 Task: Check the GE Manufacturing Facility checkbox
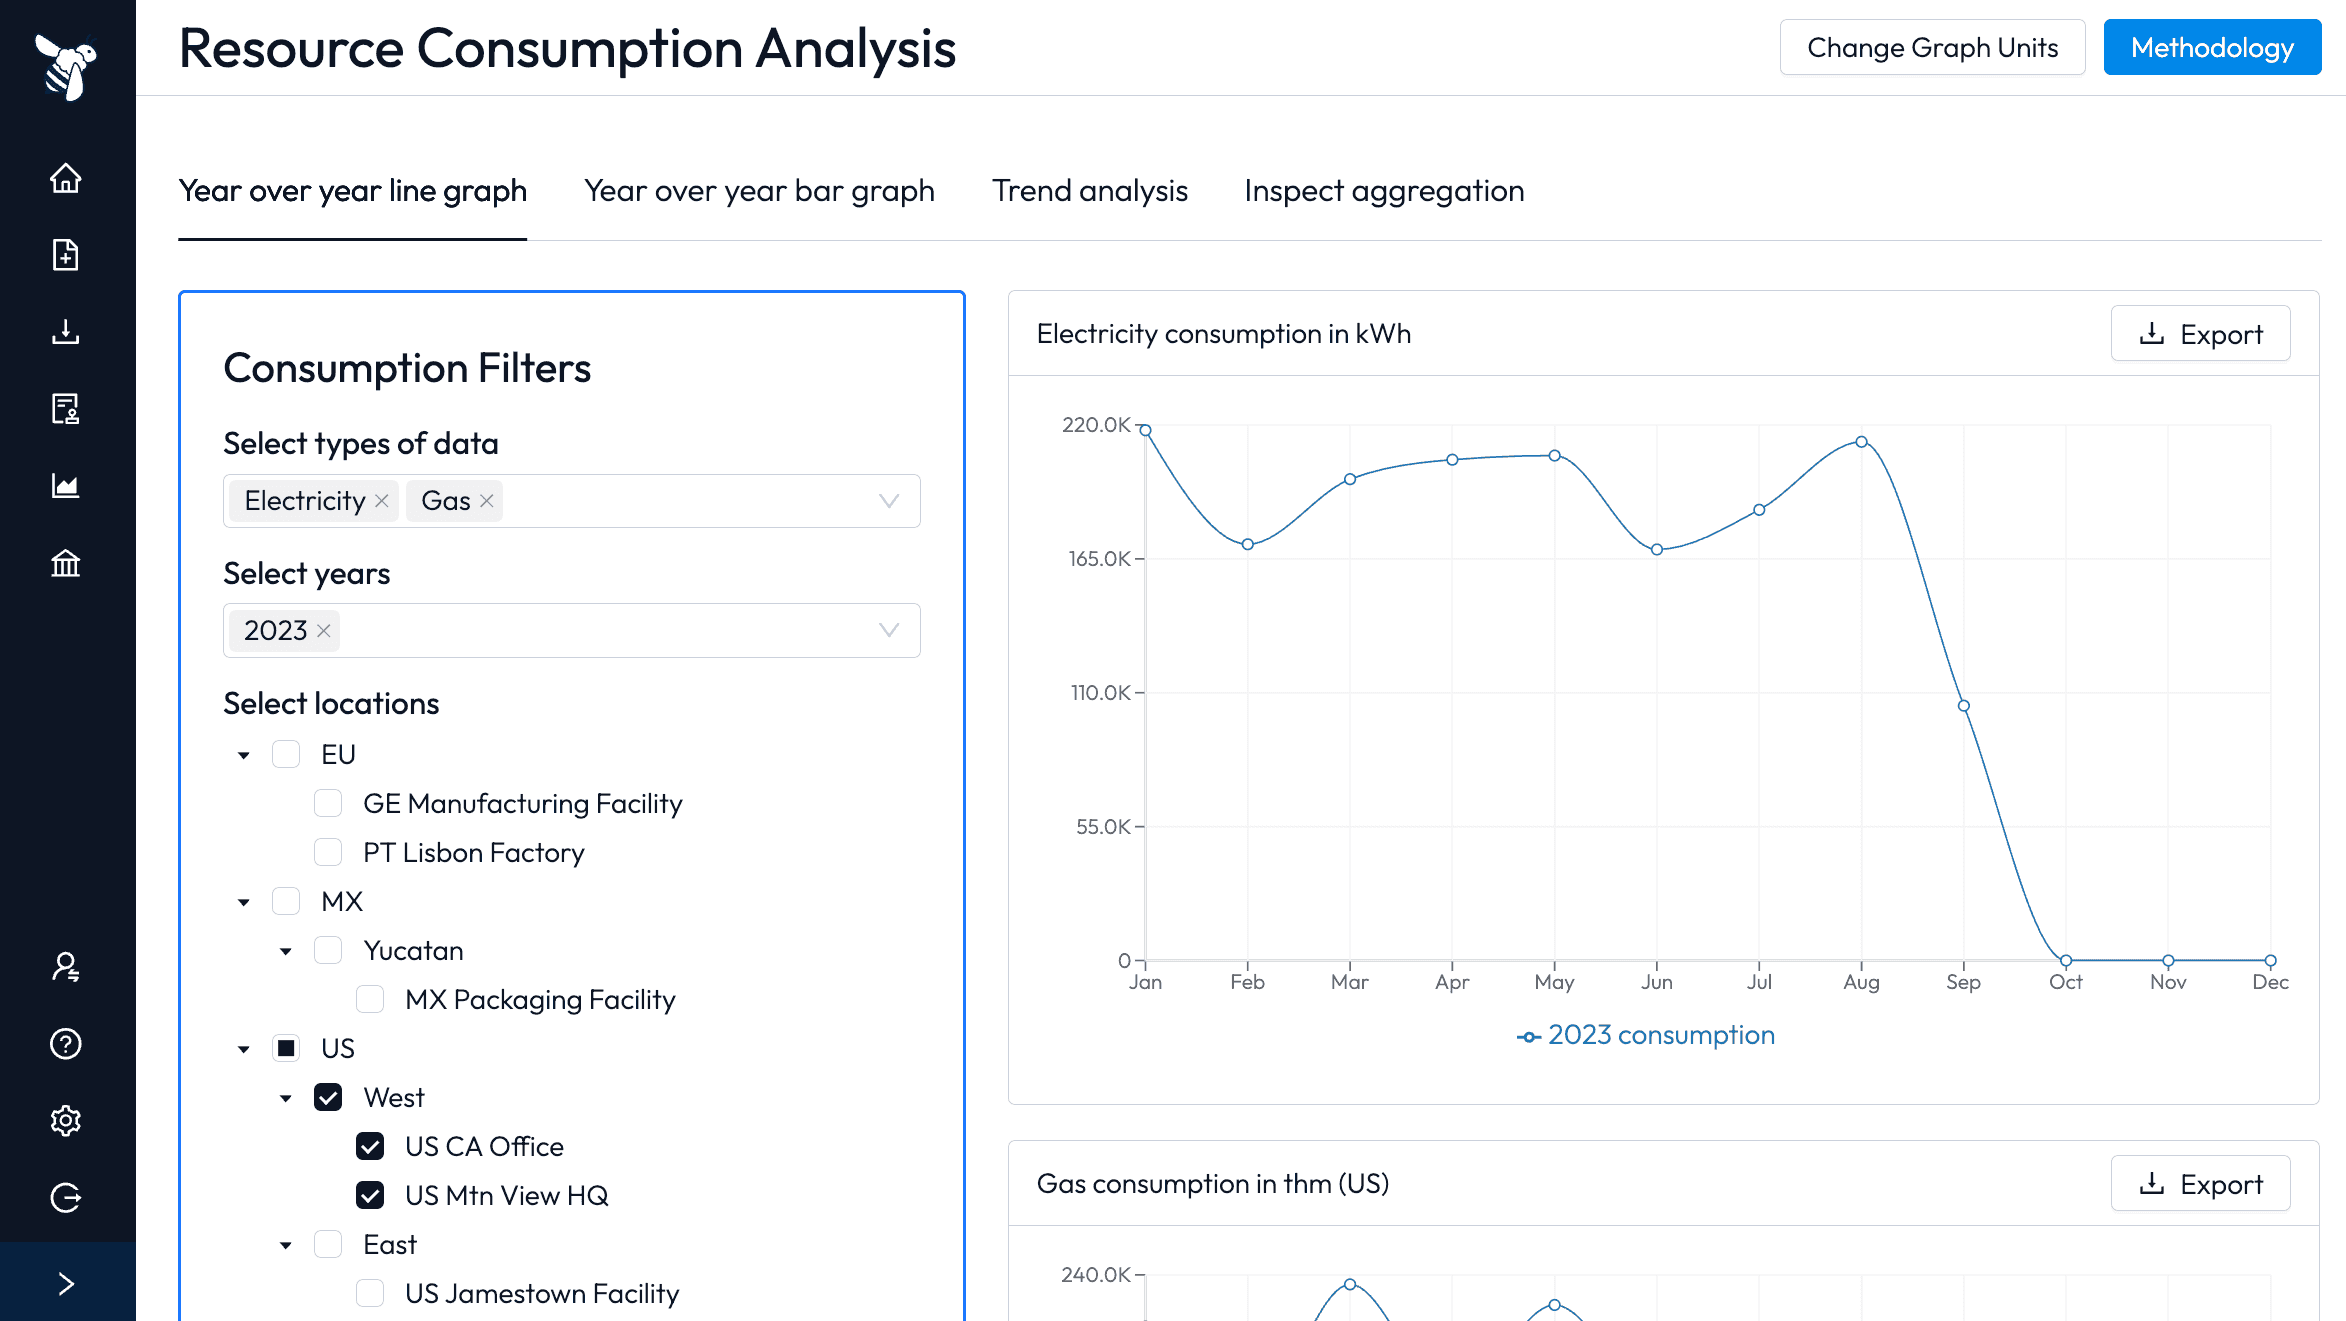[x=328, y=803]
